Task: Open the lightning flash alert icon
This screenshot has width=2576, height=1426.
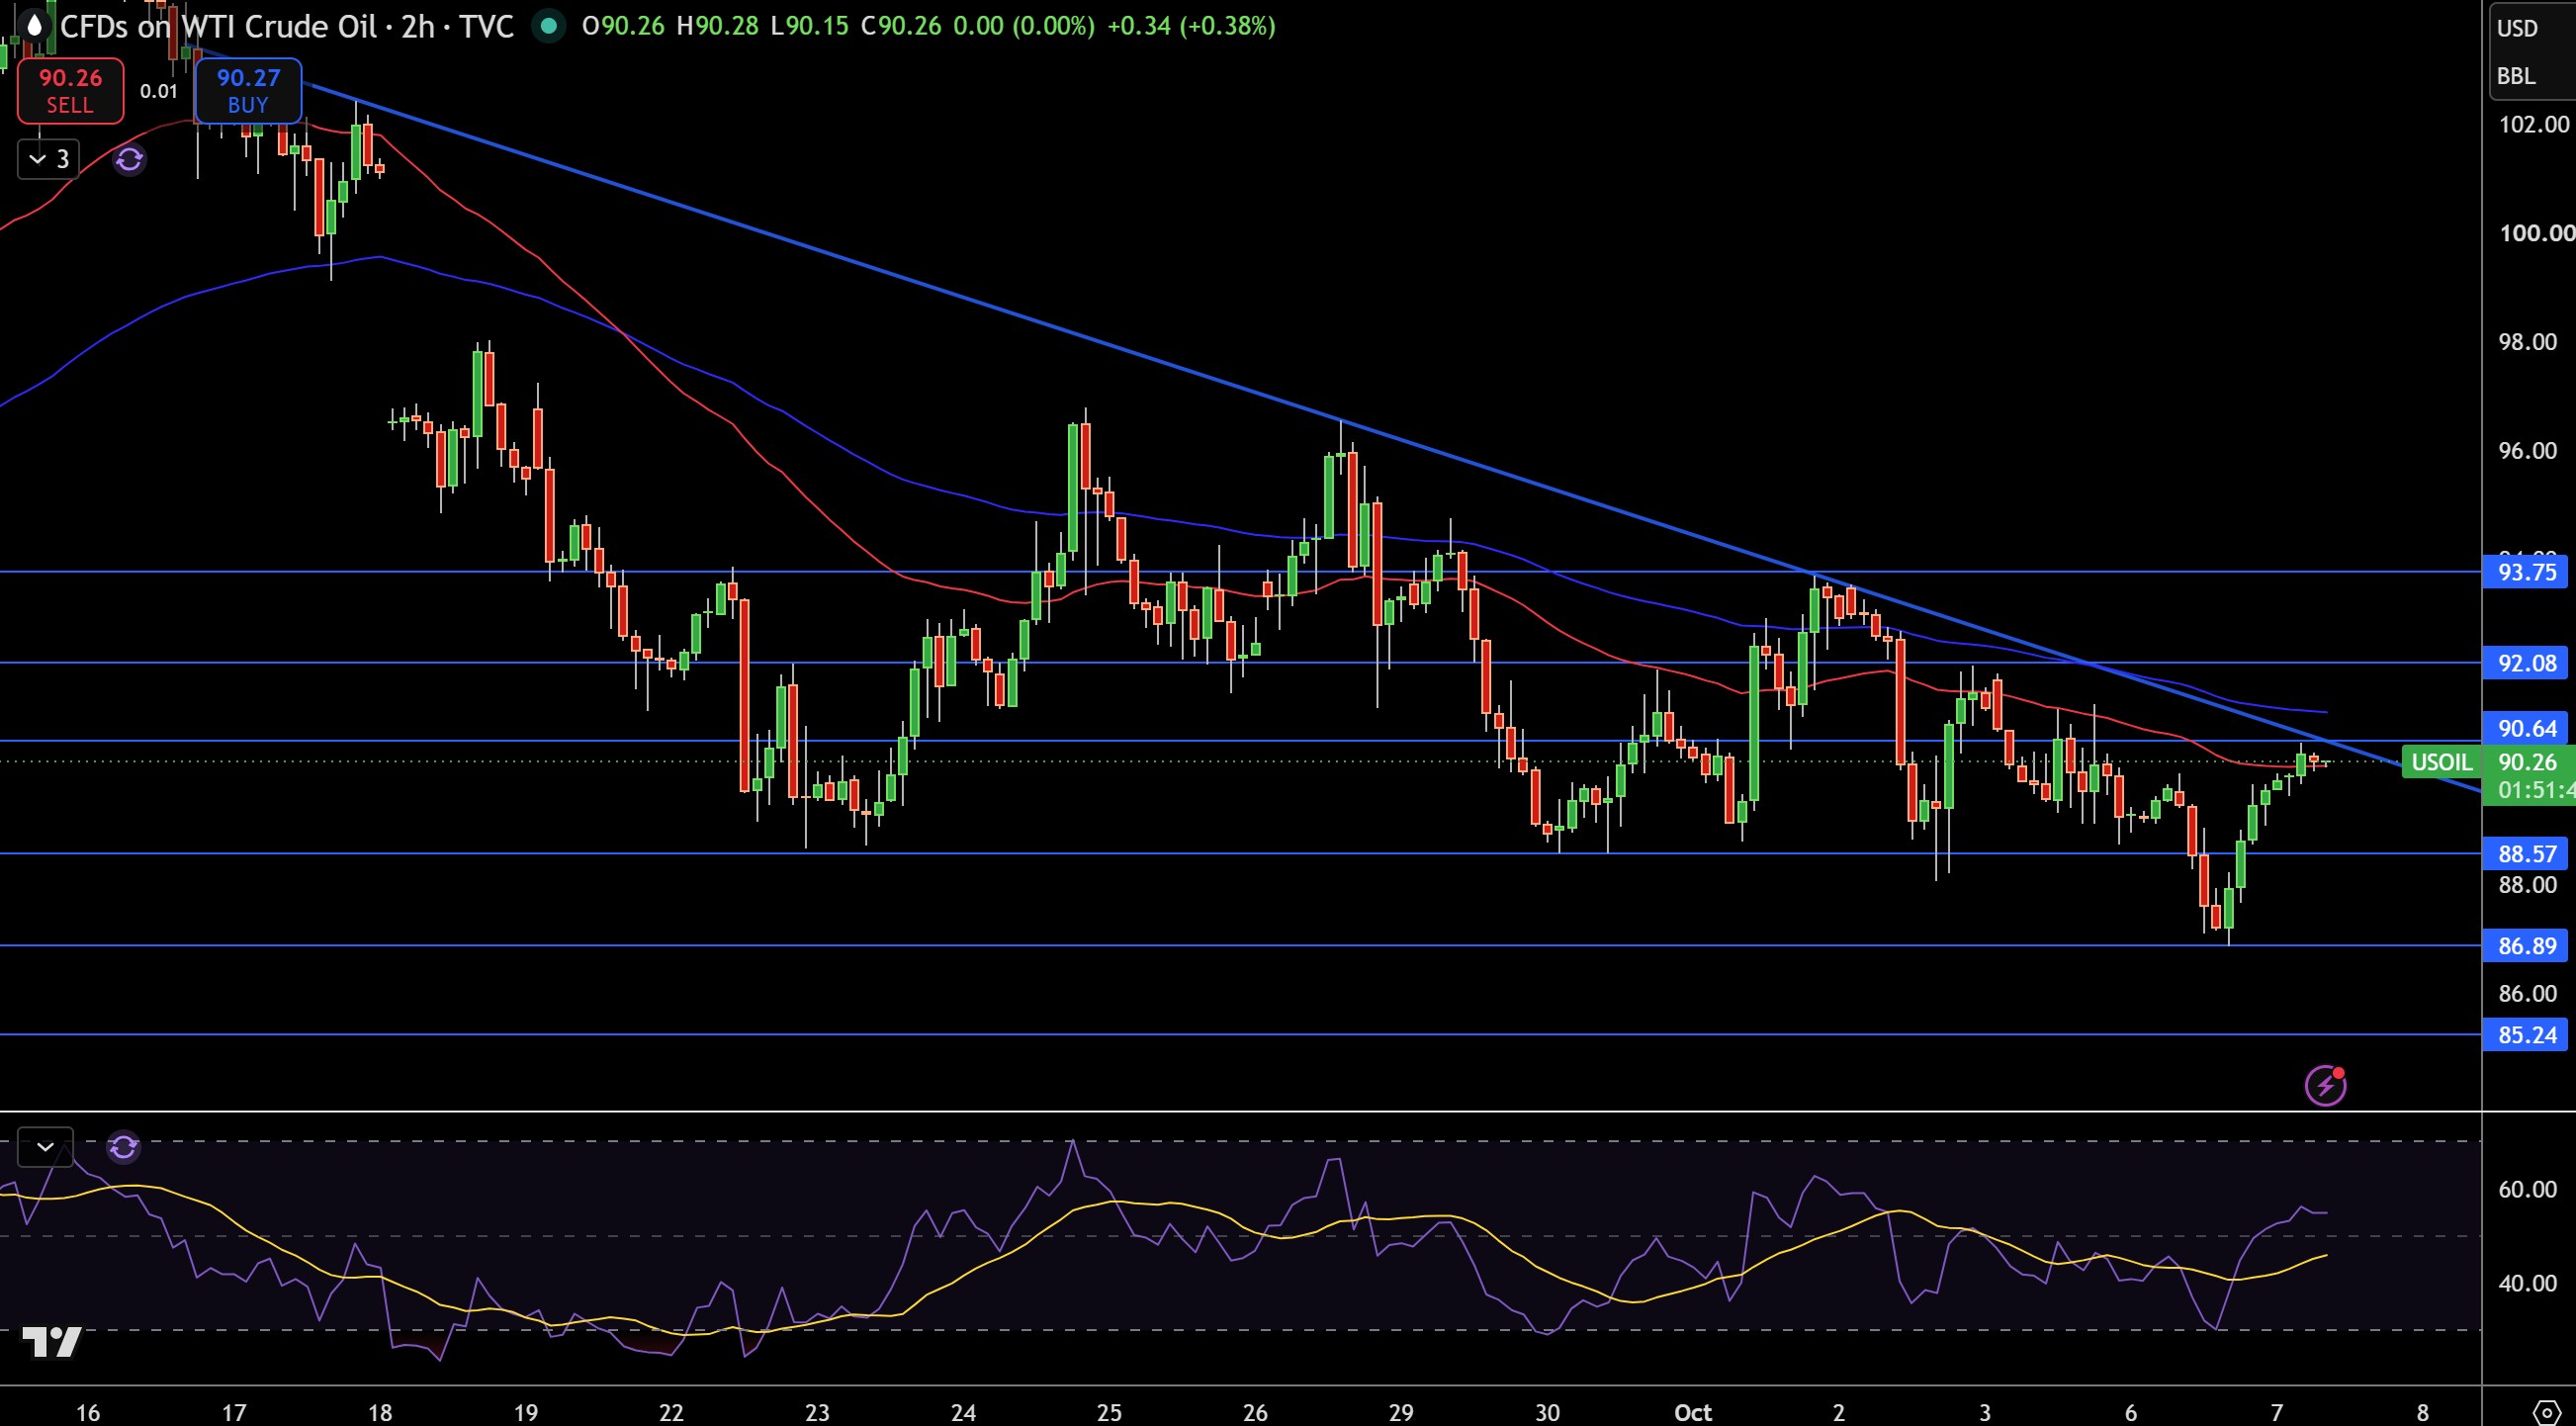Action: pos(2325,1085)
